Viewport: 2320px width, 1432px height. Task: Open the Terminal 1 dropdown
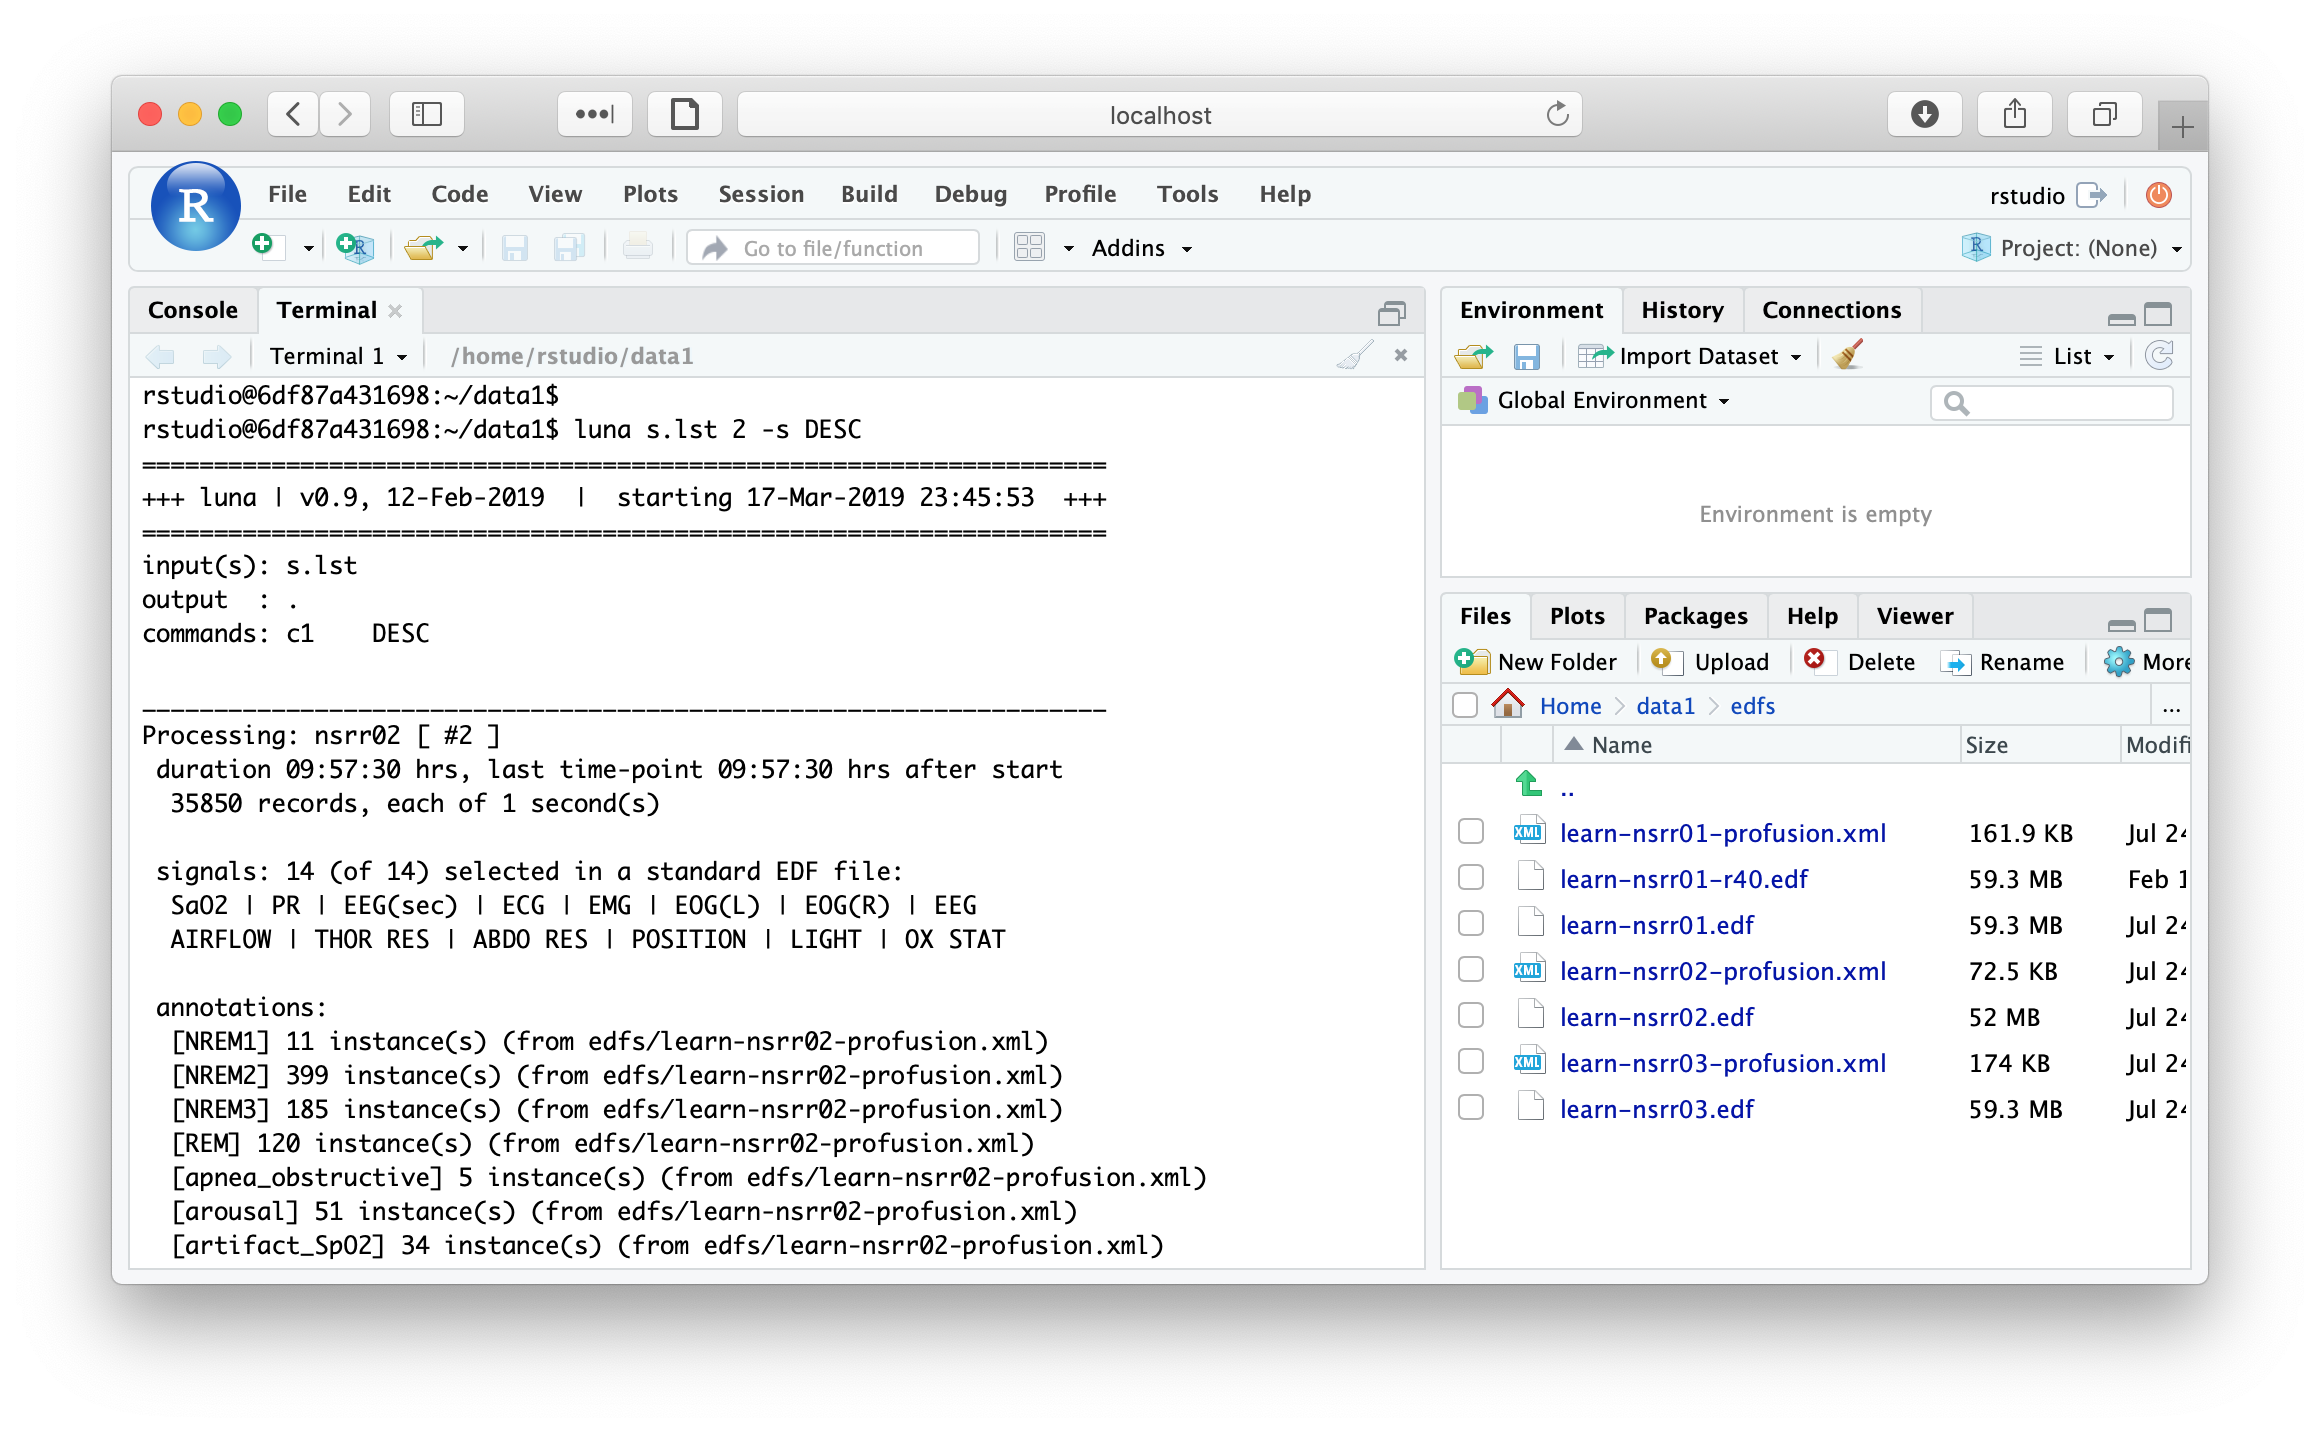coord(338,356)
